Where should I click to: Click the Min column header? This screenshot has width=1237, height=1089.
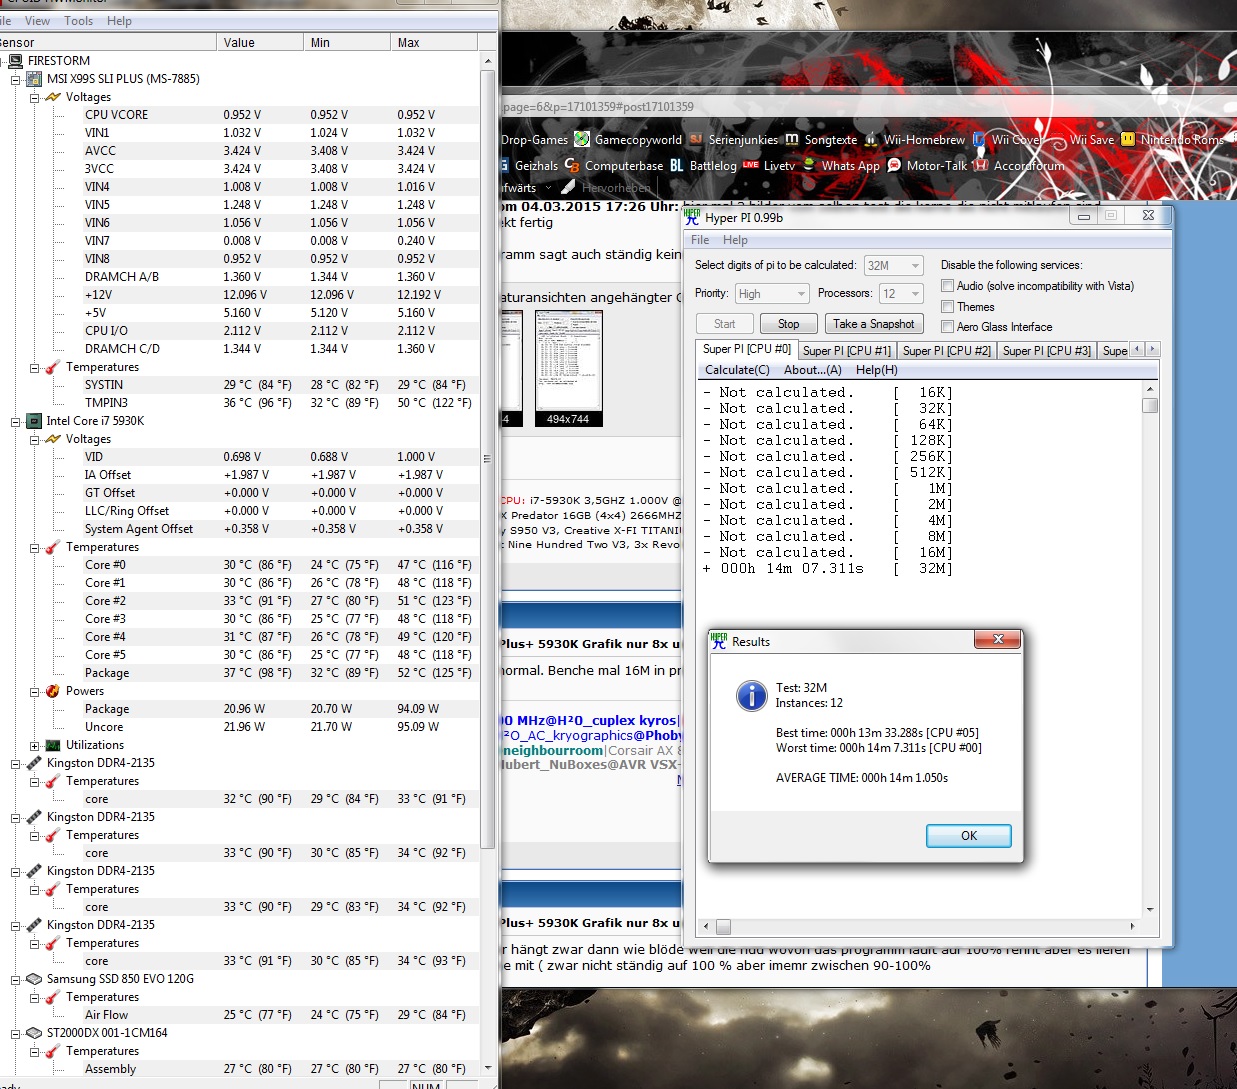(x=346, y=42)
